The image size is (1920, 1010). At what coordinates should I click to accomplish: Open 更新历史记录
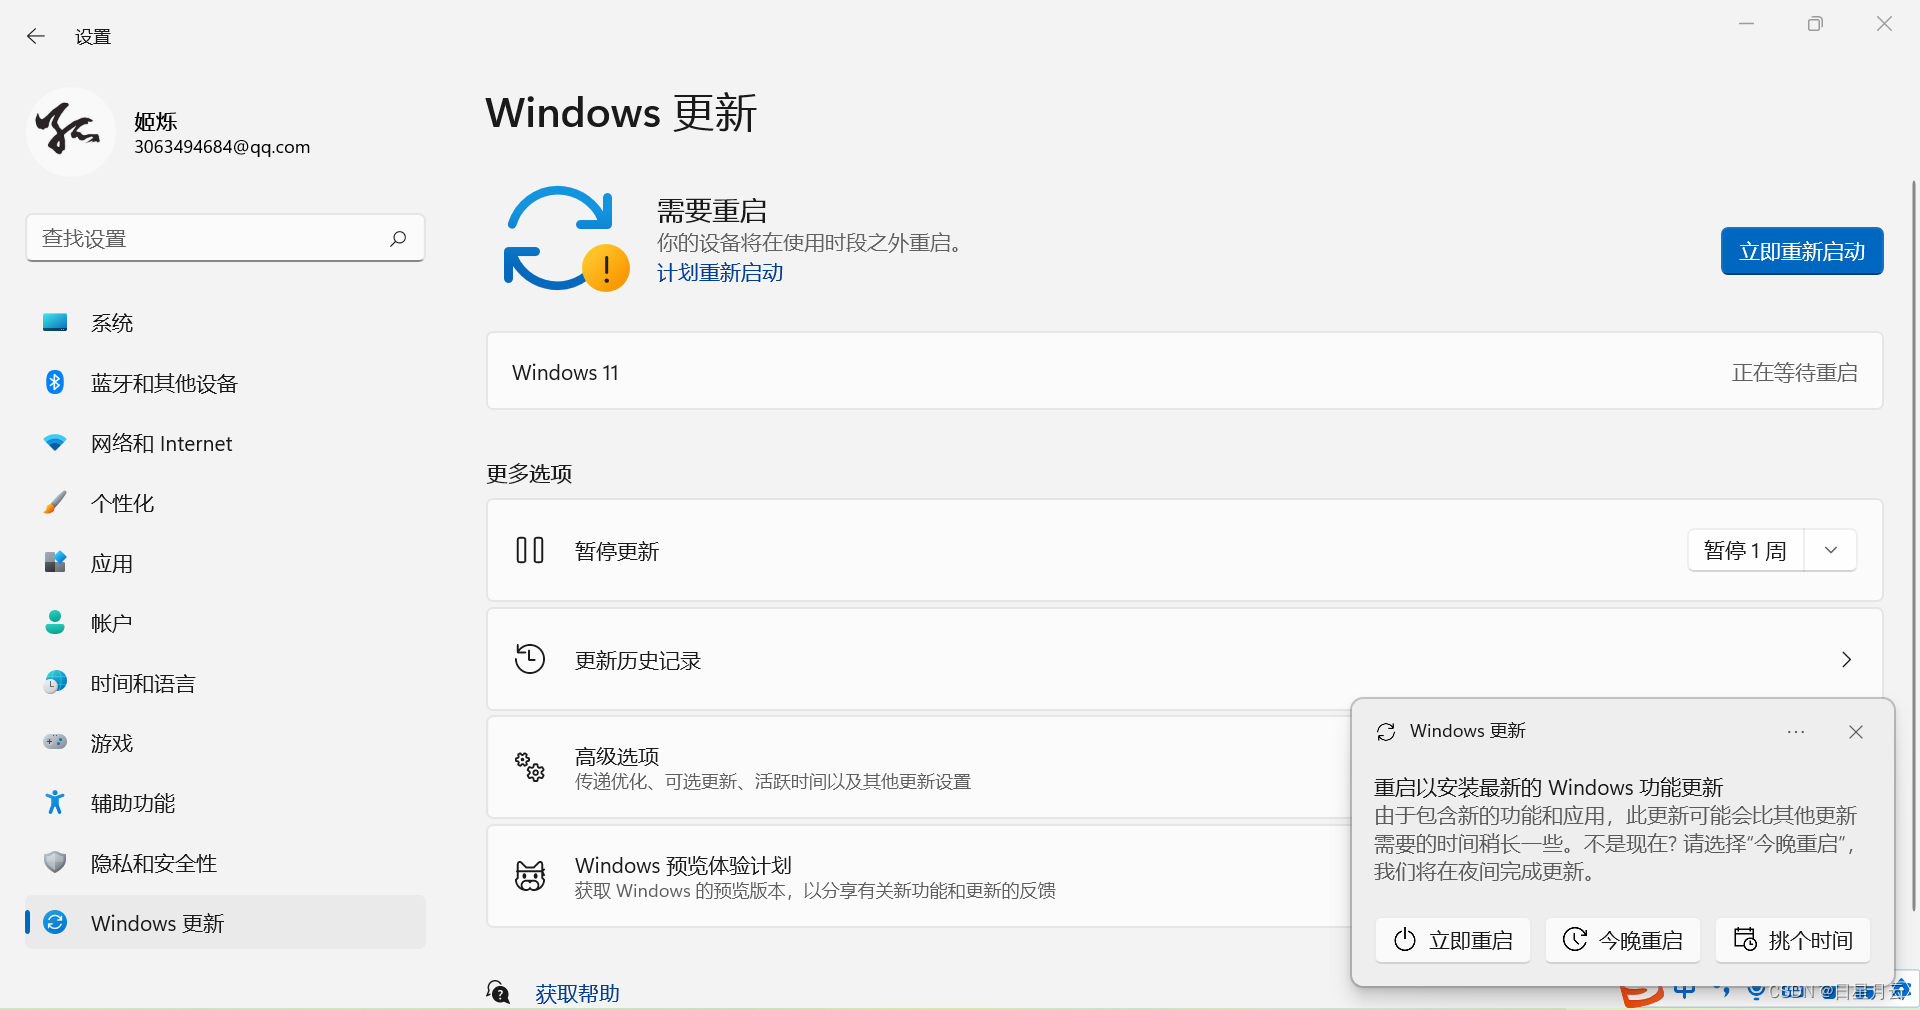pyautogui.click(x=1184, y=659)
